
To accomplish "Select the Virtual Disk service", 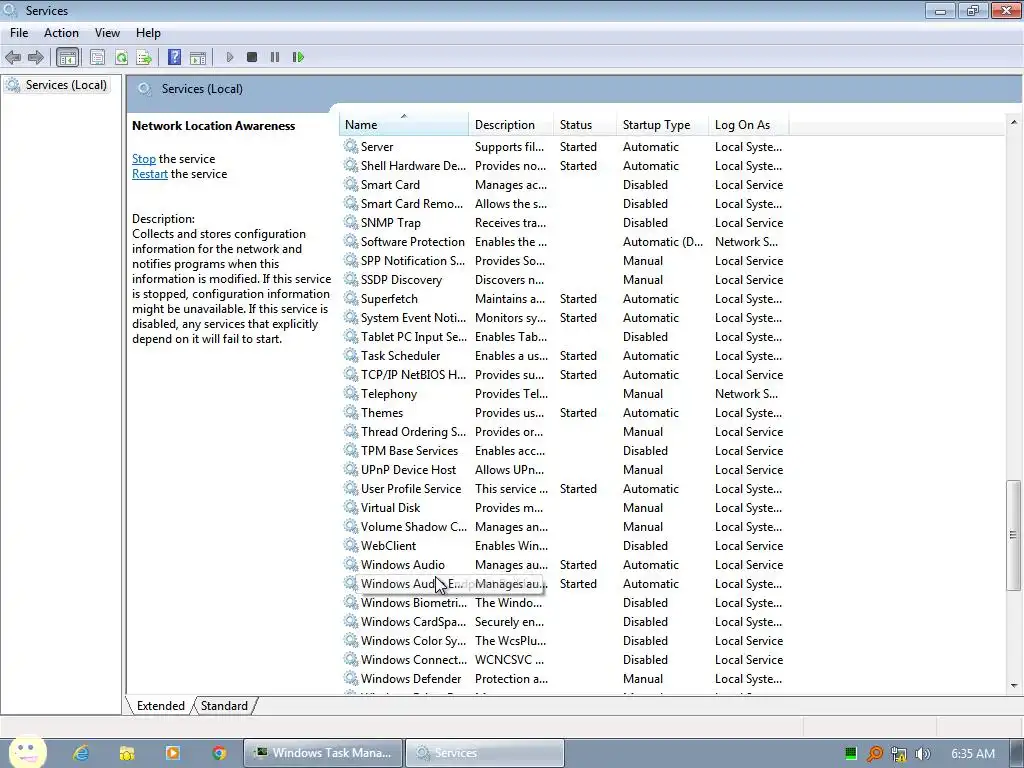I will [x=564, y=507].
